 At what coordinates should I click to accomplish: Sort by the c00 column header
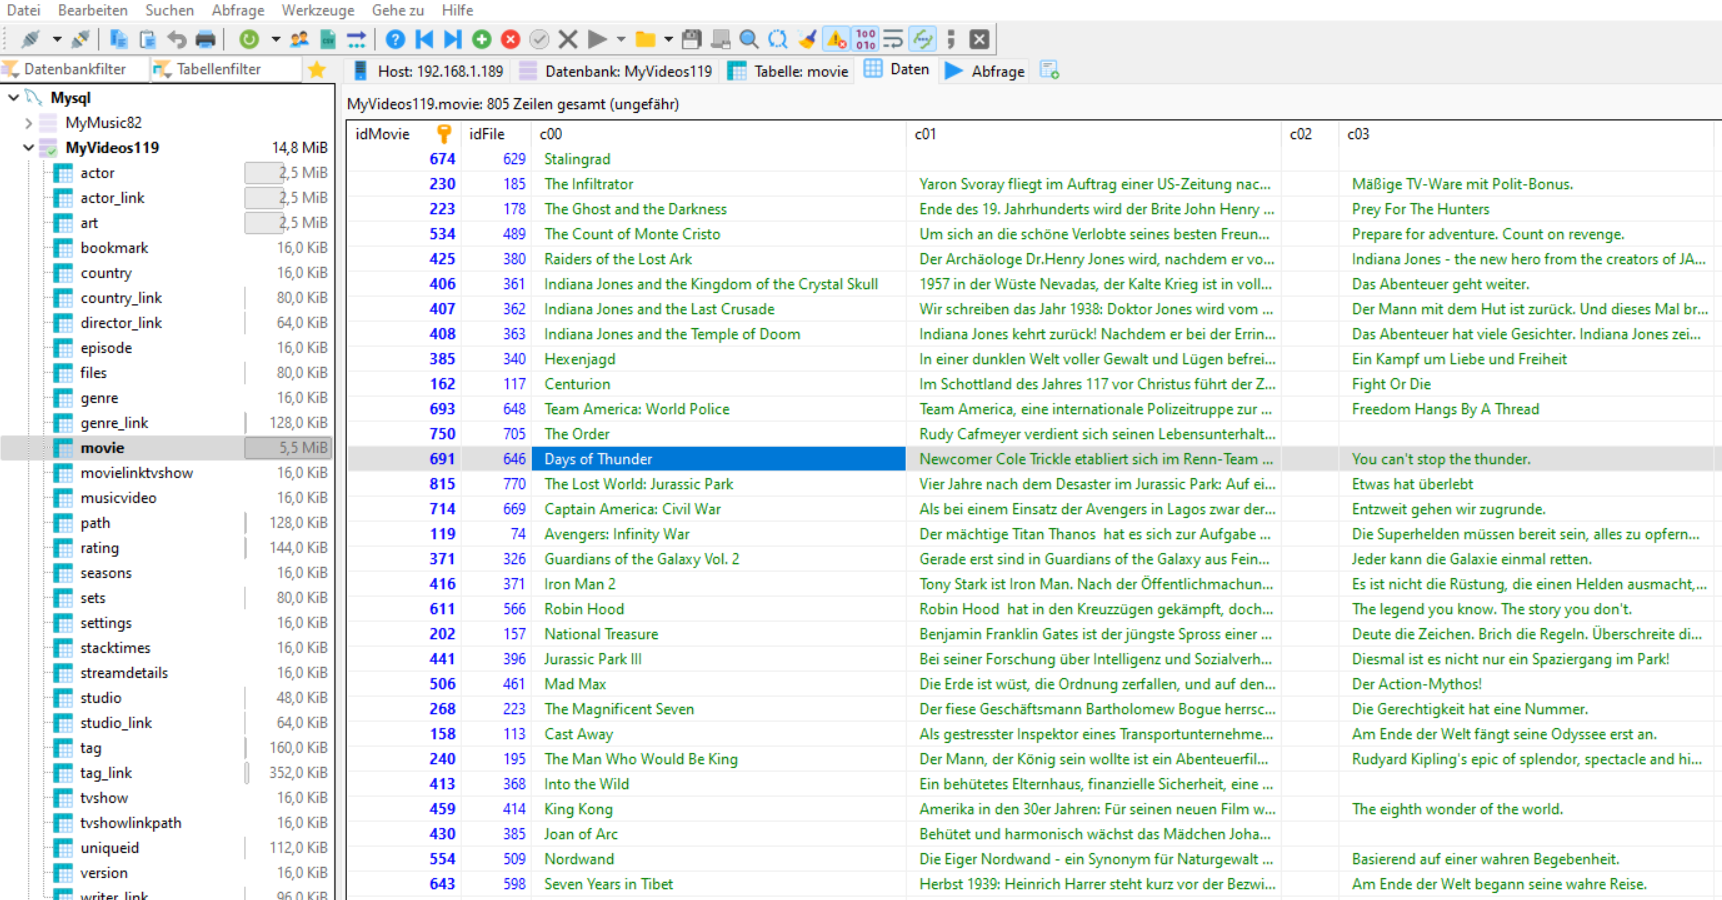(x=718, y=134)
